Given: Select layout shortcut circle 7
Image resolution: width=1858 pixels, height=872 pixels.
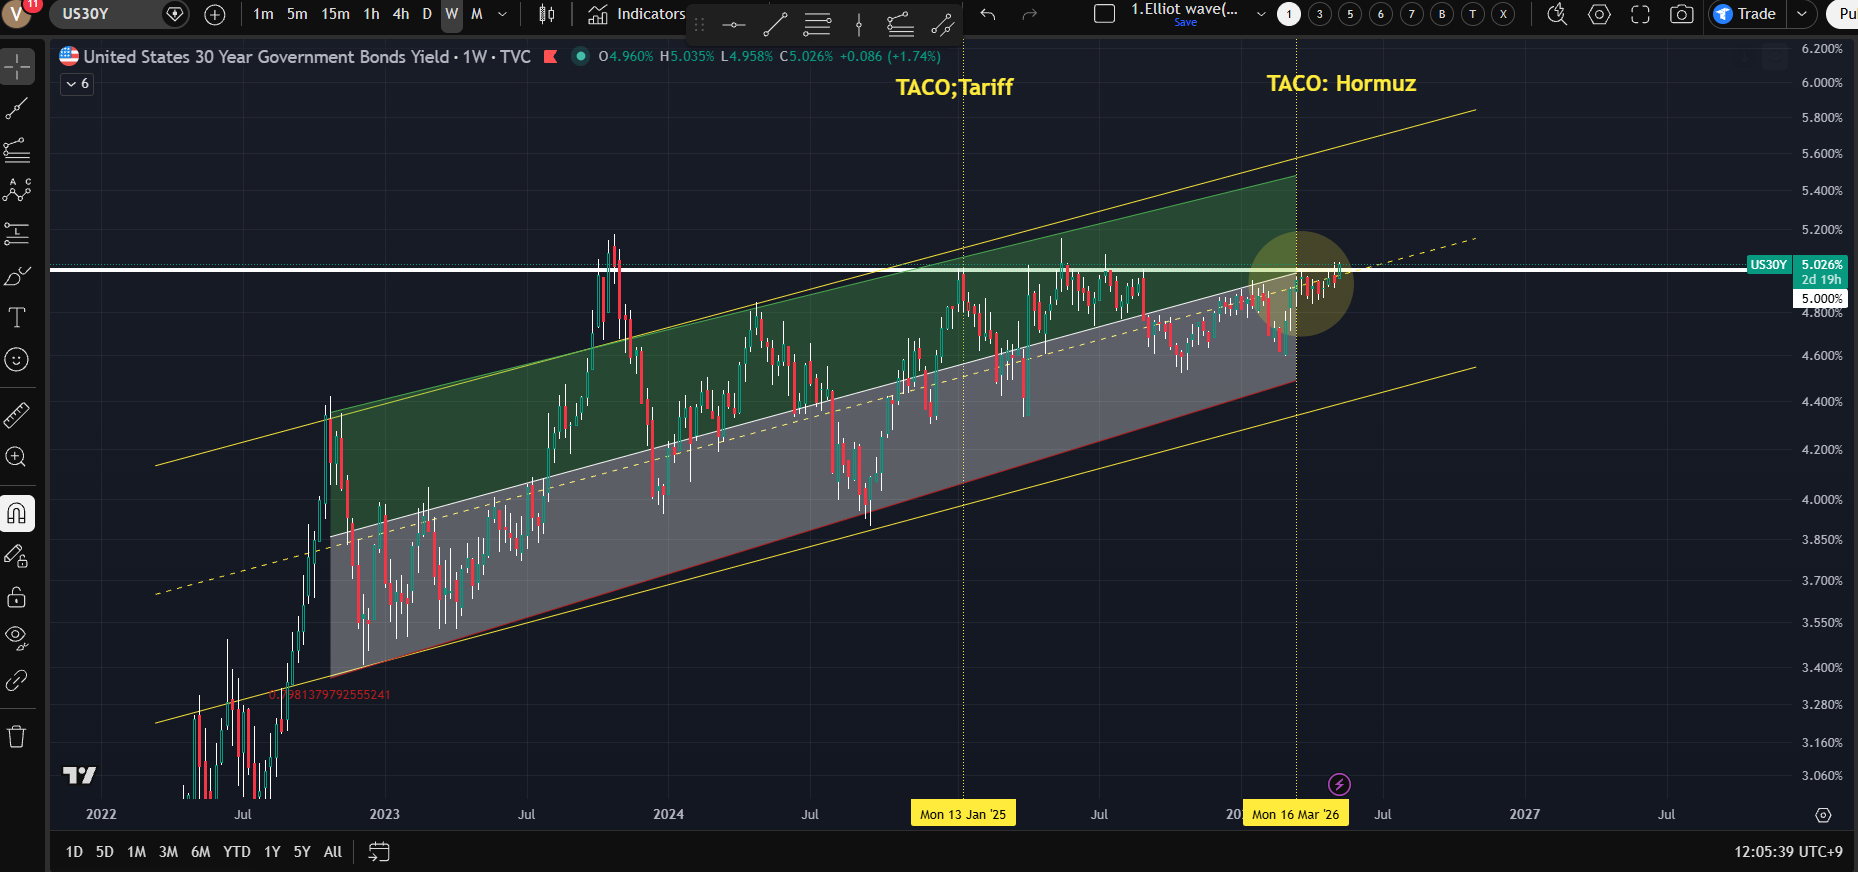Looking at the screenshot, I should pos(1411,14).
